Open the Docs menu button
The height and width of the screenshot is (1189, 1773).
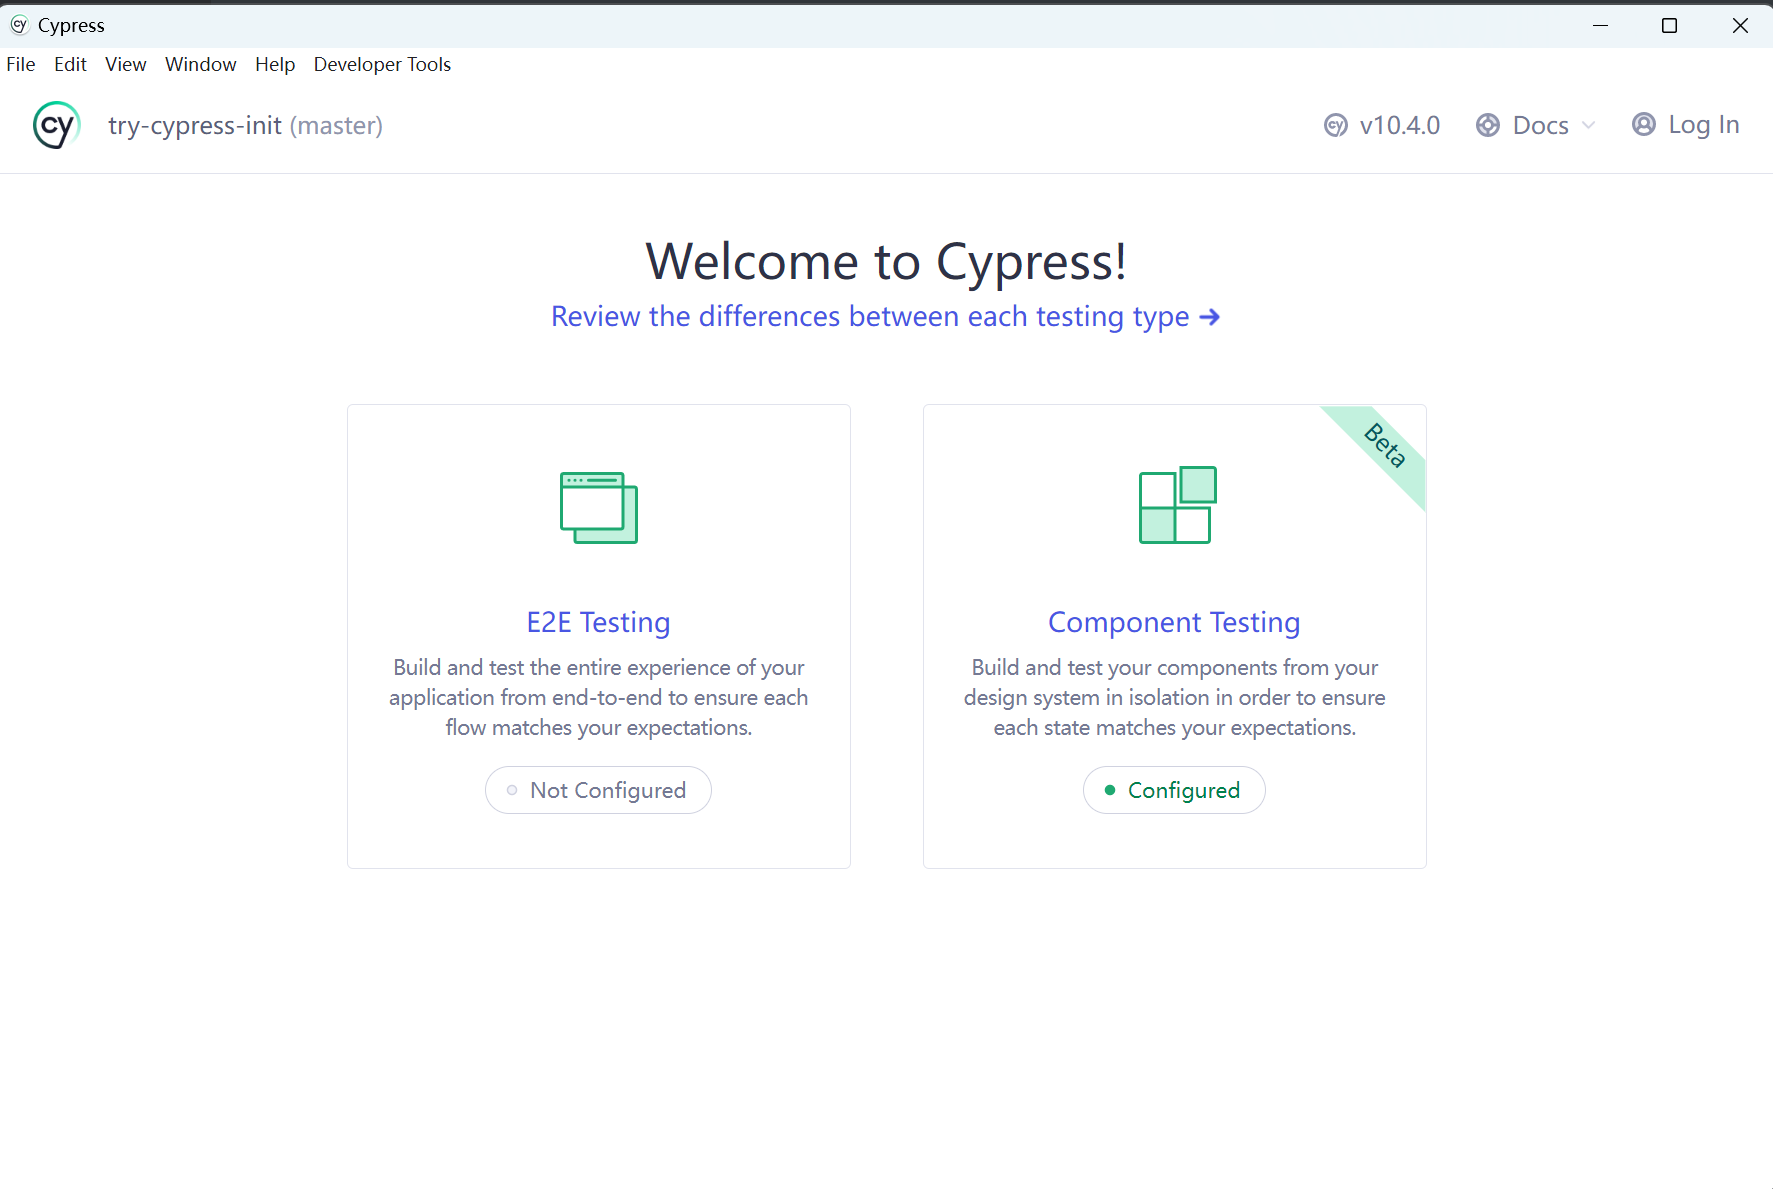point(1535,125)
